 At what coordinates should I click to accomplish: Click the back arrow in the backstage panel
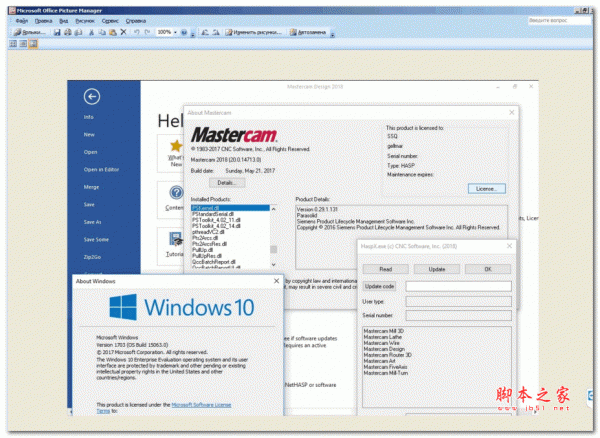click(x=92, y=97)
